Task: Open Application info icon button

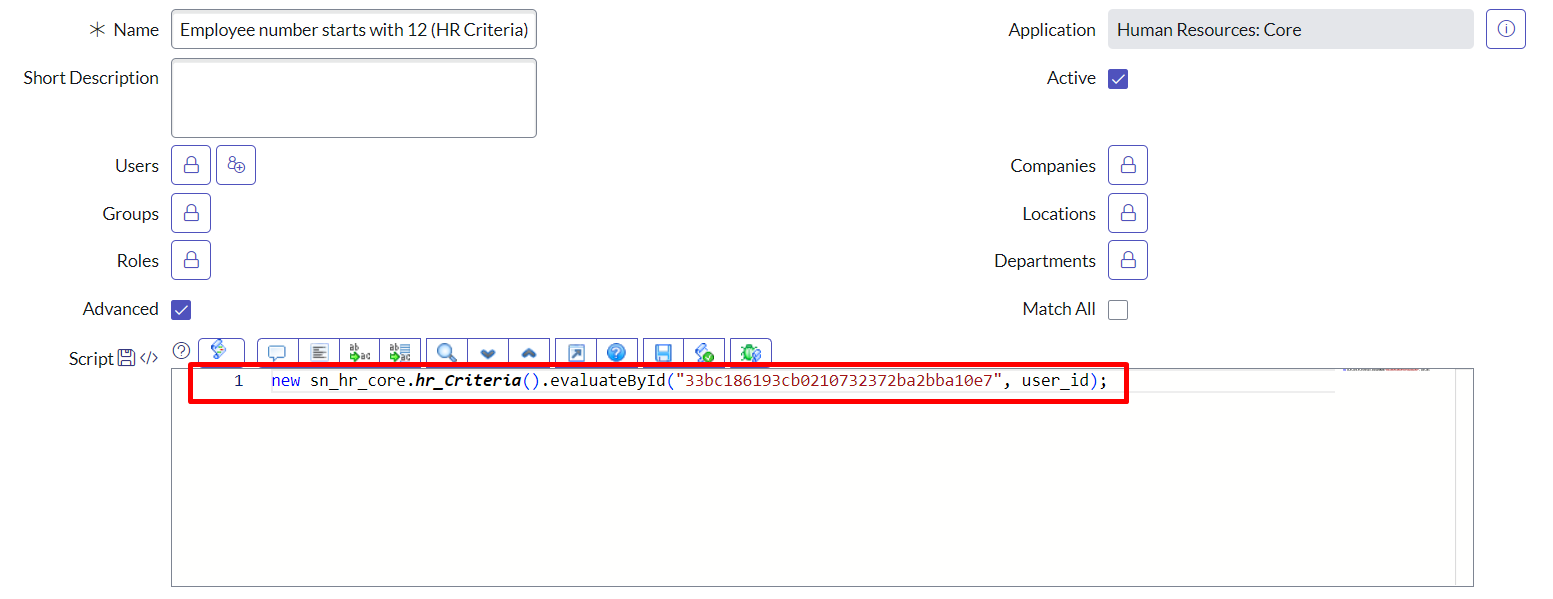Action: click(x=1505, y=30)
